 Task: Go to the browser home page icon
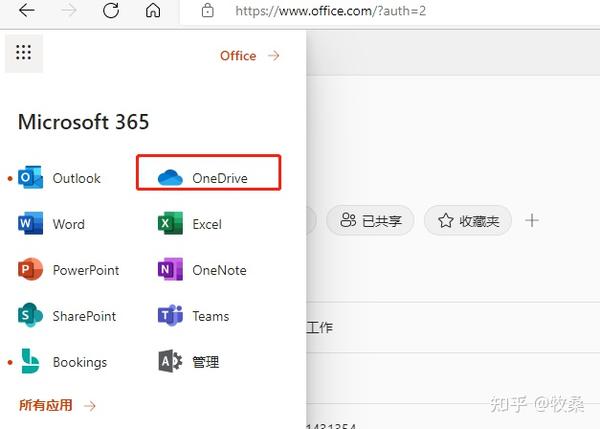coord(153,10)
